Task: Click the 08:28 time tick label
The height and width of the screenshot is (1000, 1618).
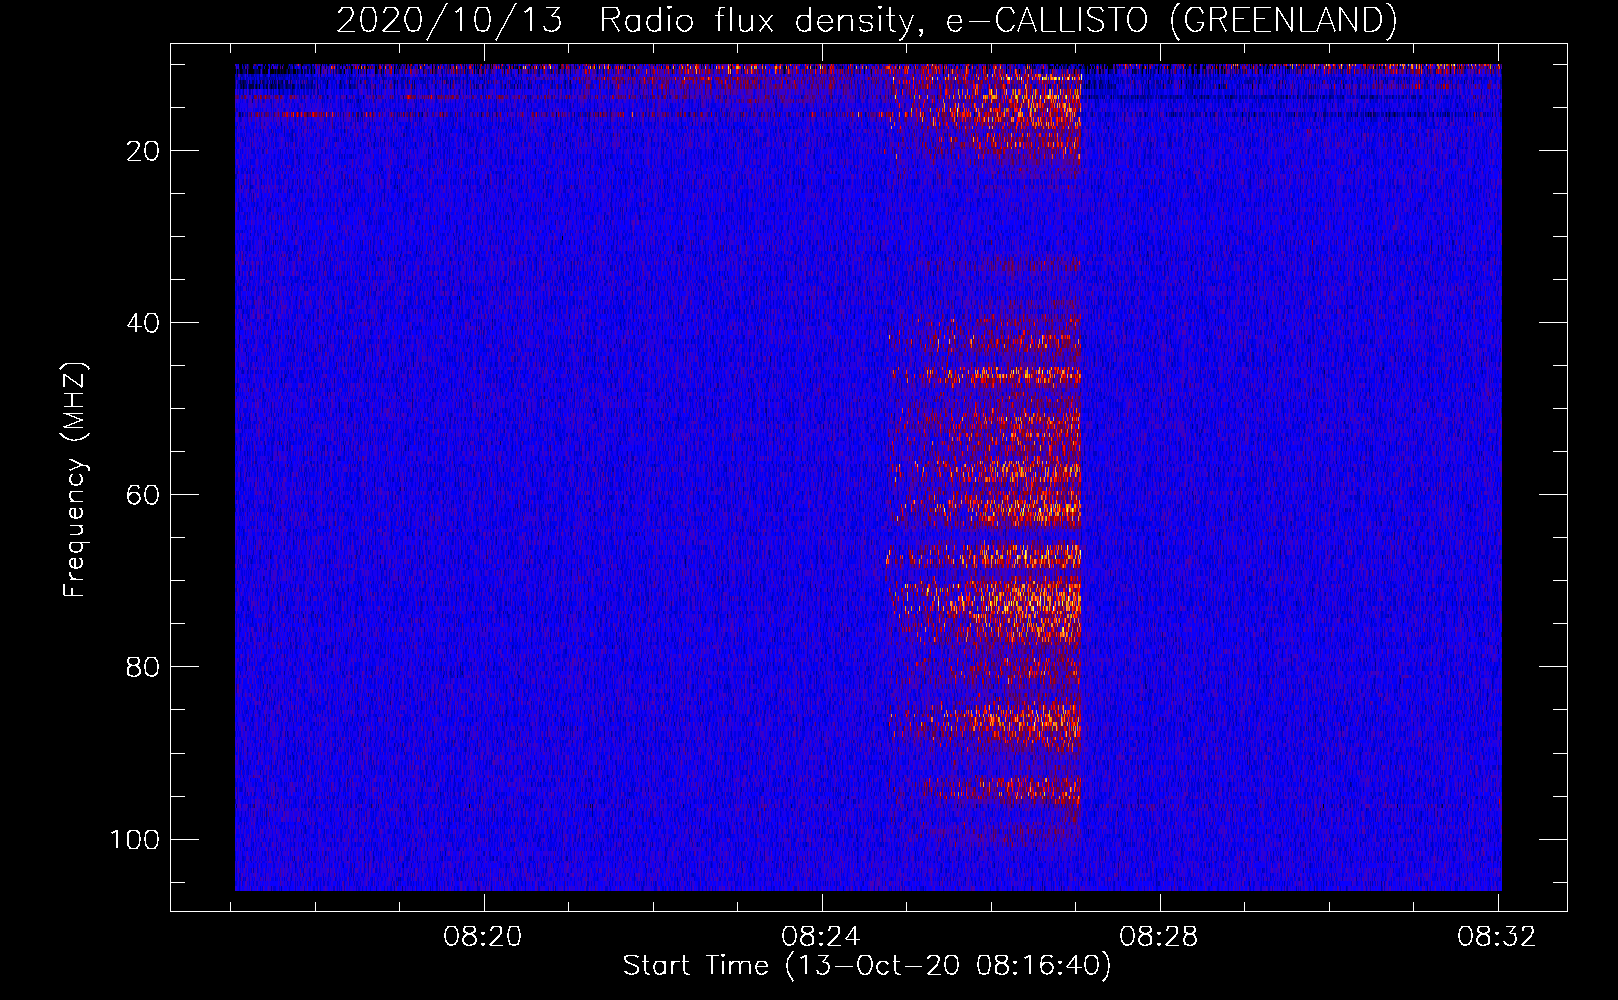Action: coord(1159,937)
